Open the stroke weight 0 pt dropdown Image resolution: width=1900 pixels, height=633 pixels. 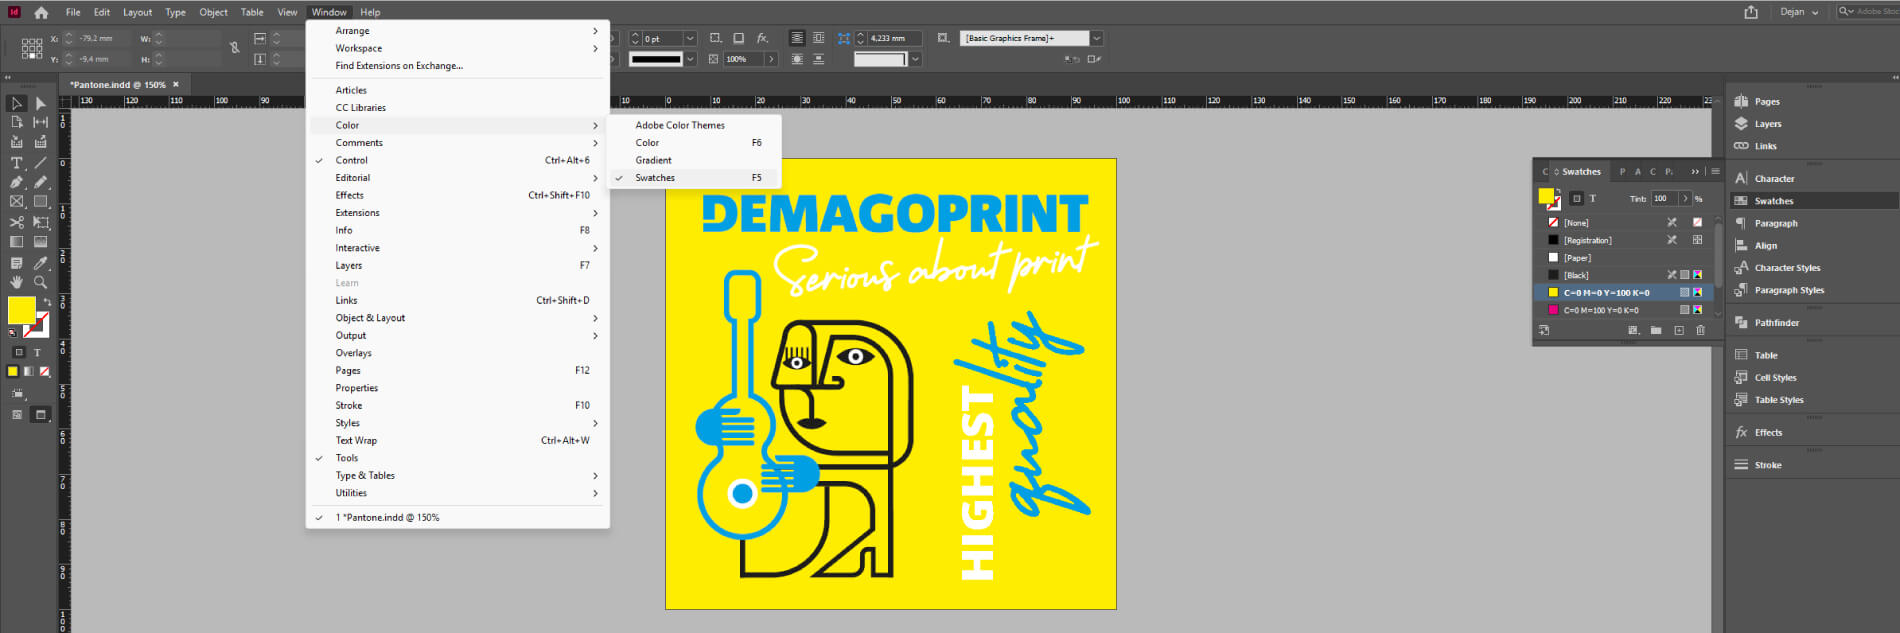point(690,38)
